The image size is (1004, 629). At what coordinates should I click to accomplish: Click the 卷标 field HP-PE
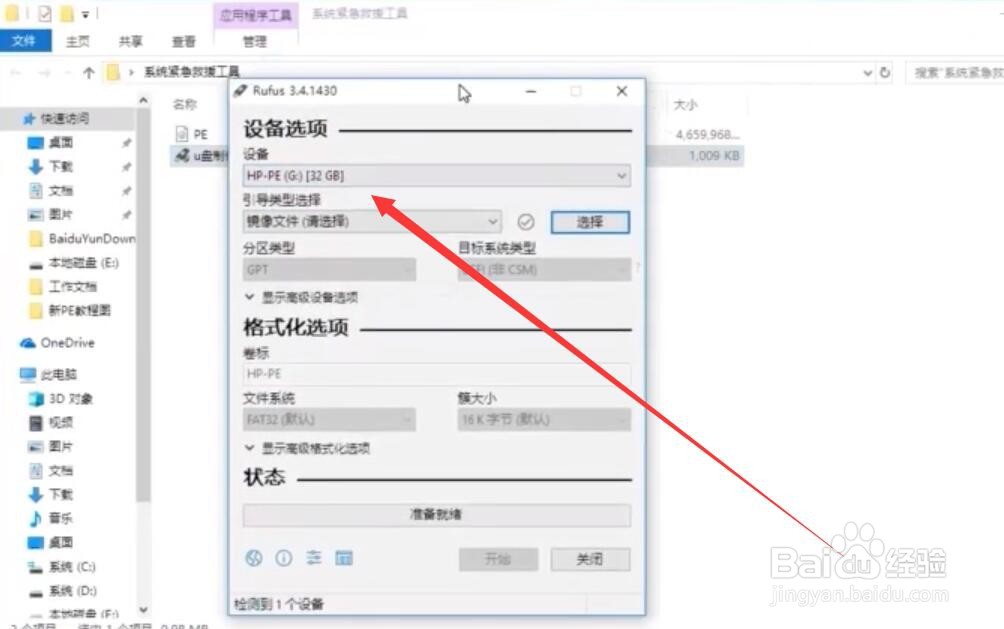(x=437, y=374)
